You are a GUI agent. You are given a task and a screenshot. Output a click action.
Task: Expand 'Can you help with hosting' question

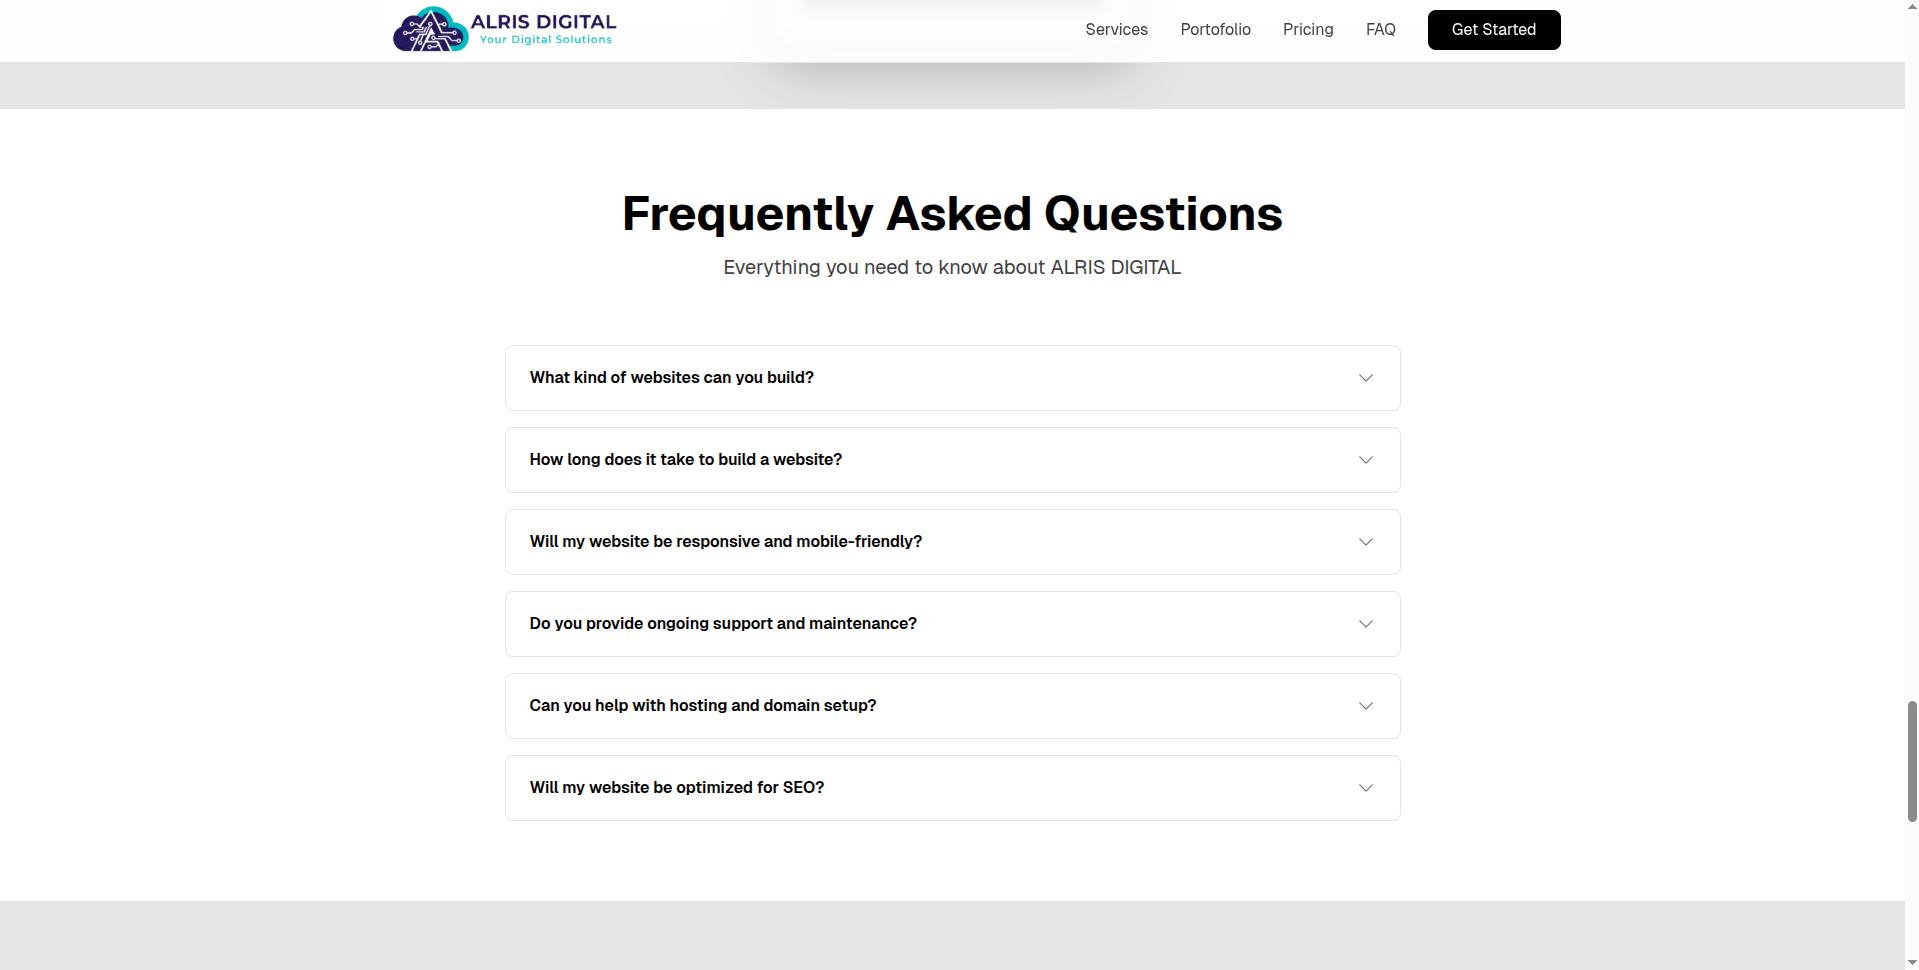(703, 706)
